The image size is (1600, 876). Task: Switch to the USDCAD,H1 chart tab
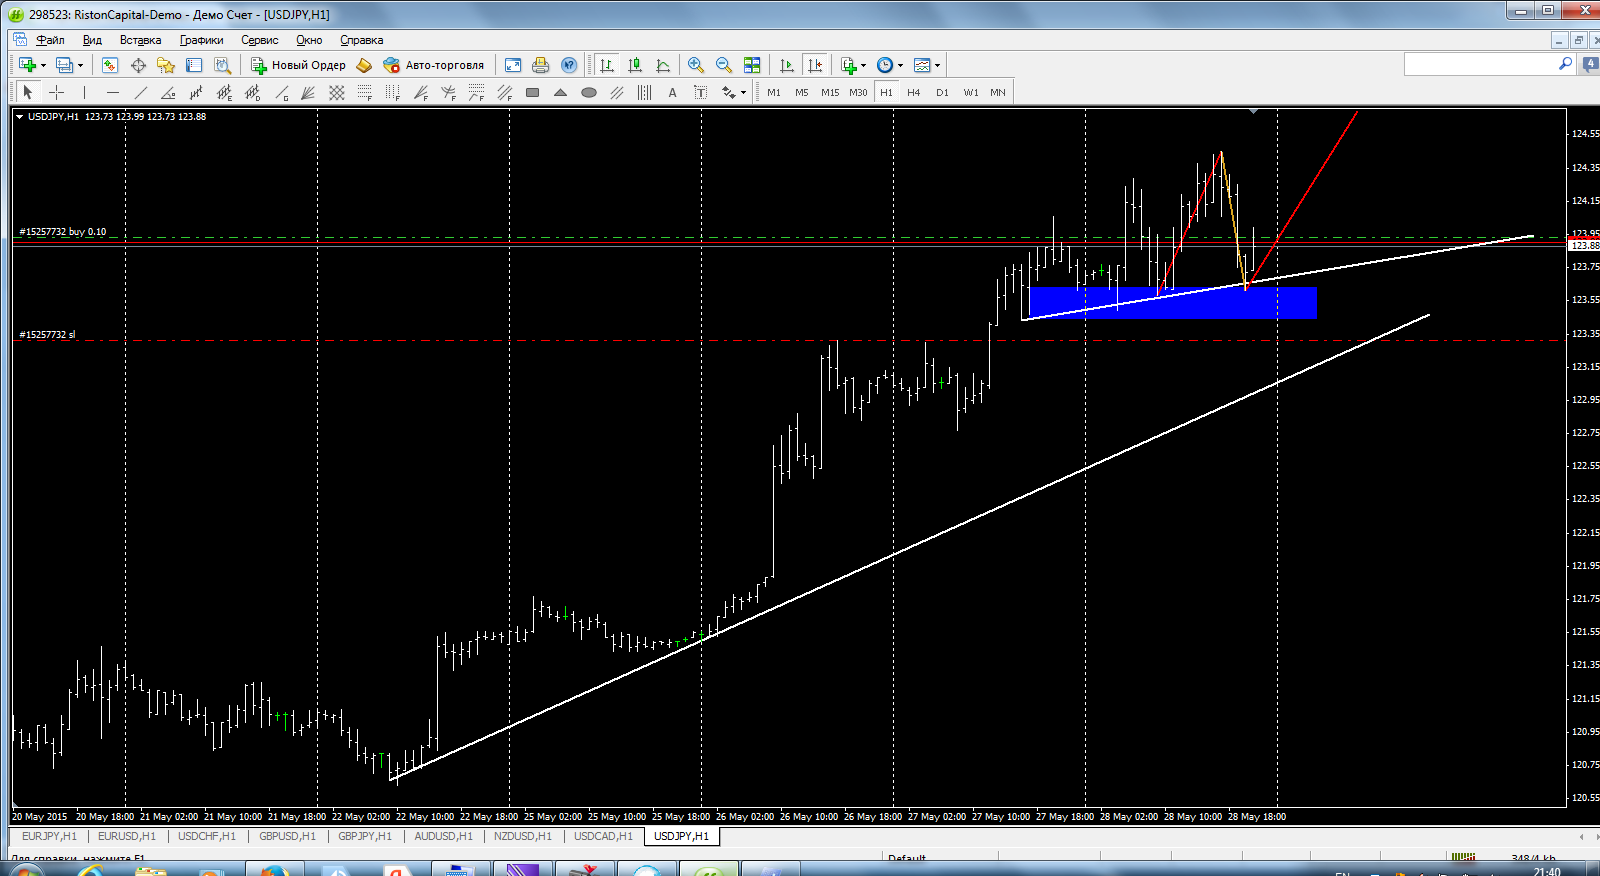point(603,836)
